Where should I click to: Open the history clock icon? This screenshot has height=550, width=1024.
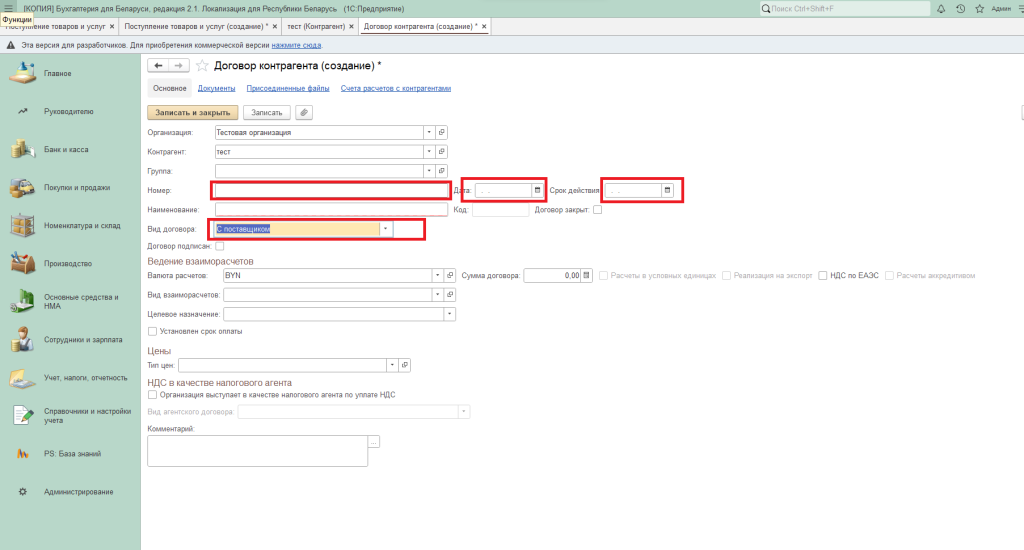[x=960, y=8]
